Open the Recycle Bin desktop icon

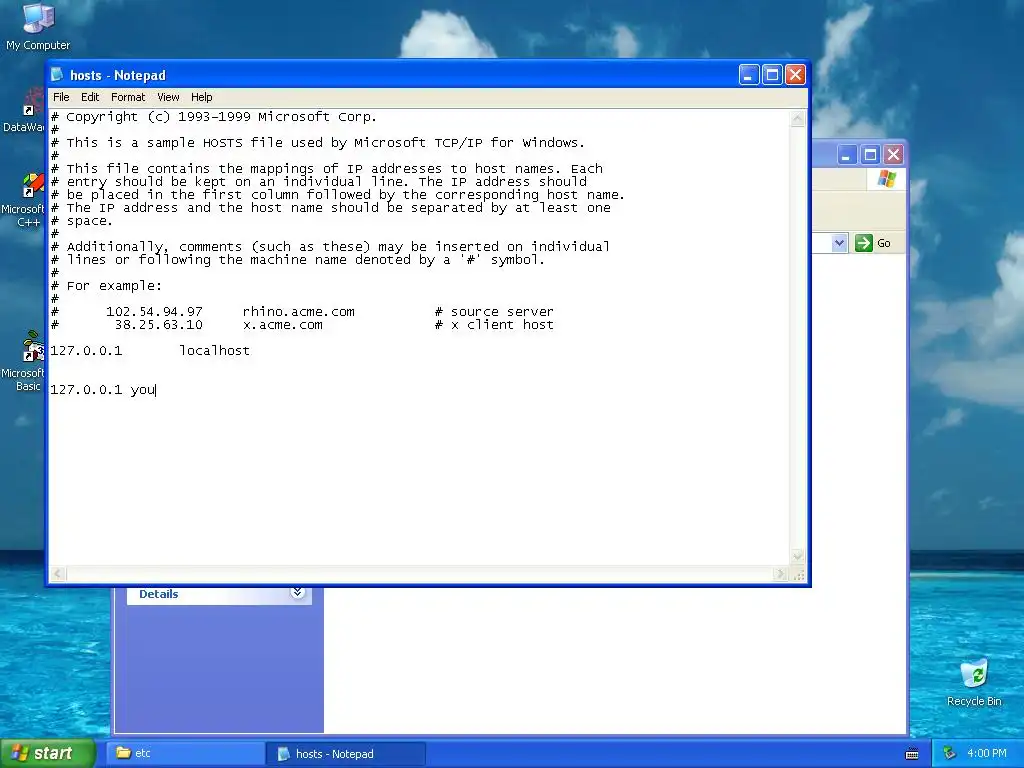coord(974,682)
